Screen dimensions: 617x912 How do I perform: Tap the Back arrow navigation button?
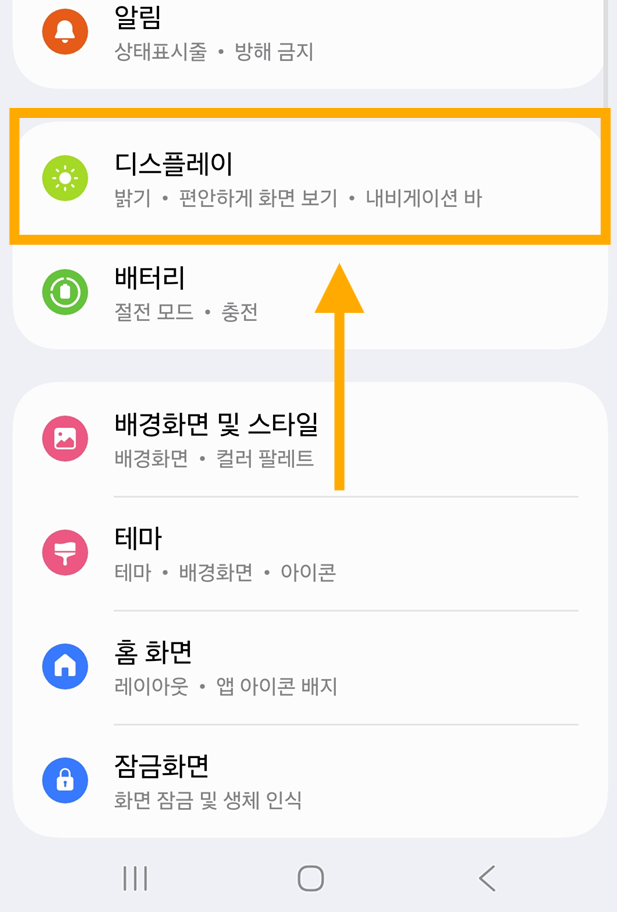487,878
